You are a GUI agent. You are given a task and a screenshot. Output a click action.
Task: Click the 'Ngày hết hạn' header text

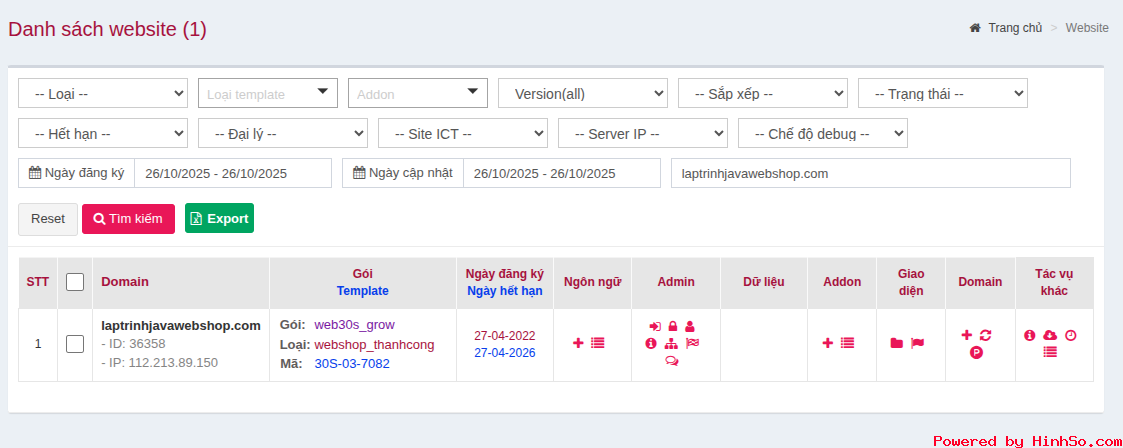[505, 291]
